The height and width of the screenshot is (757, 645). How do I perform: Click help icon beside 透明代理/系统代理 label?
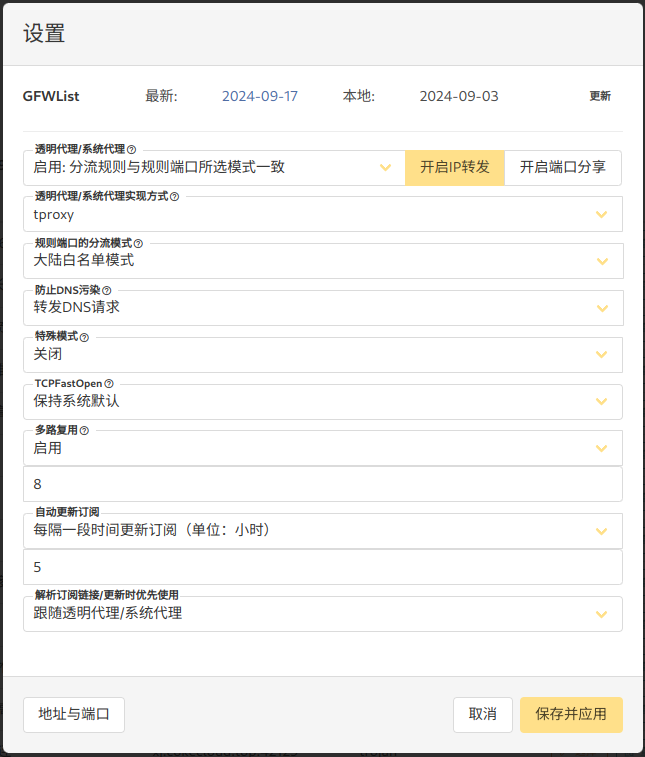coord(132,149)
